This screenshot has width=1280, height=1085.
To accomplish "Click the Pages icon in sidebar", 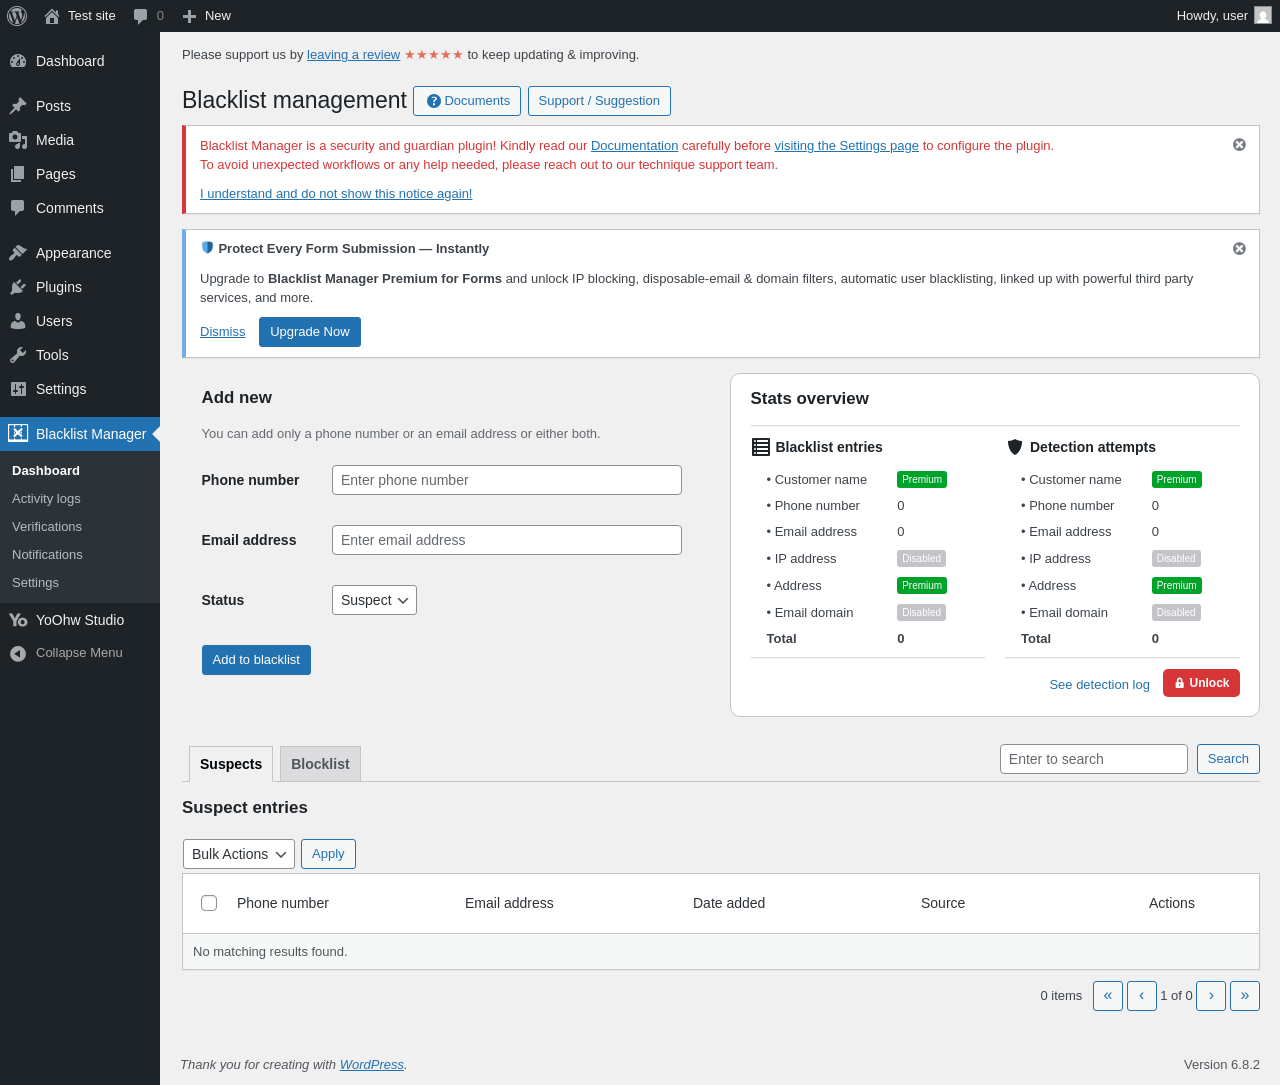I will [18, 174].
